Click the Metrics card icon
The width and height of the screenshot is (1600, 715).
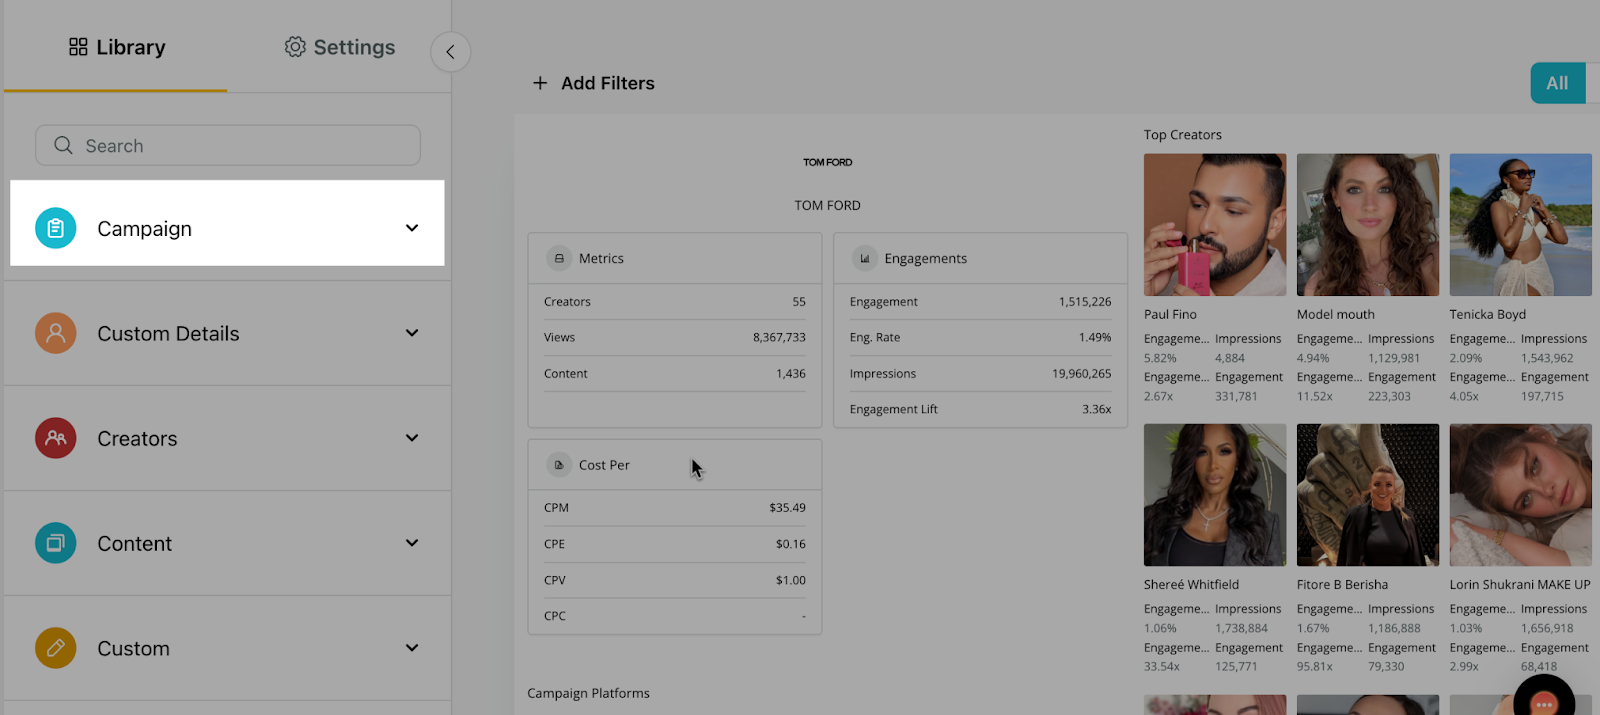coord(559,258)
